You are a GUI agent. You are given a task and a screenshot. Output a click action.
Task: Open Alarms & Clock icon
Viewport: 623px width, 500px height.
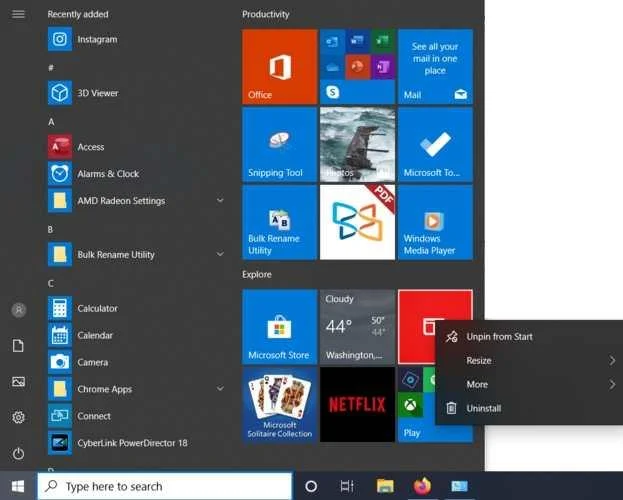pyautogui.click(x=60, y=173)
